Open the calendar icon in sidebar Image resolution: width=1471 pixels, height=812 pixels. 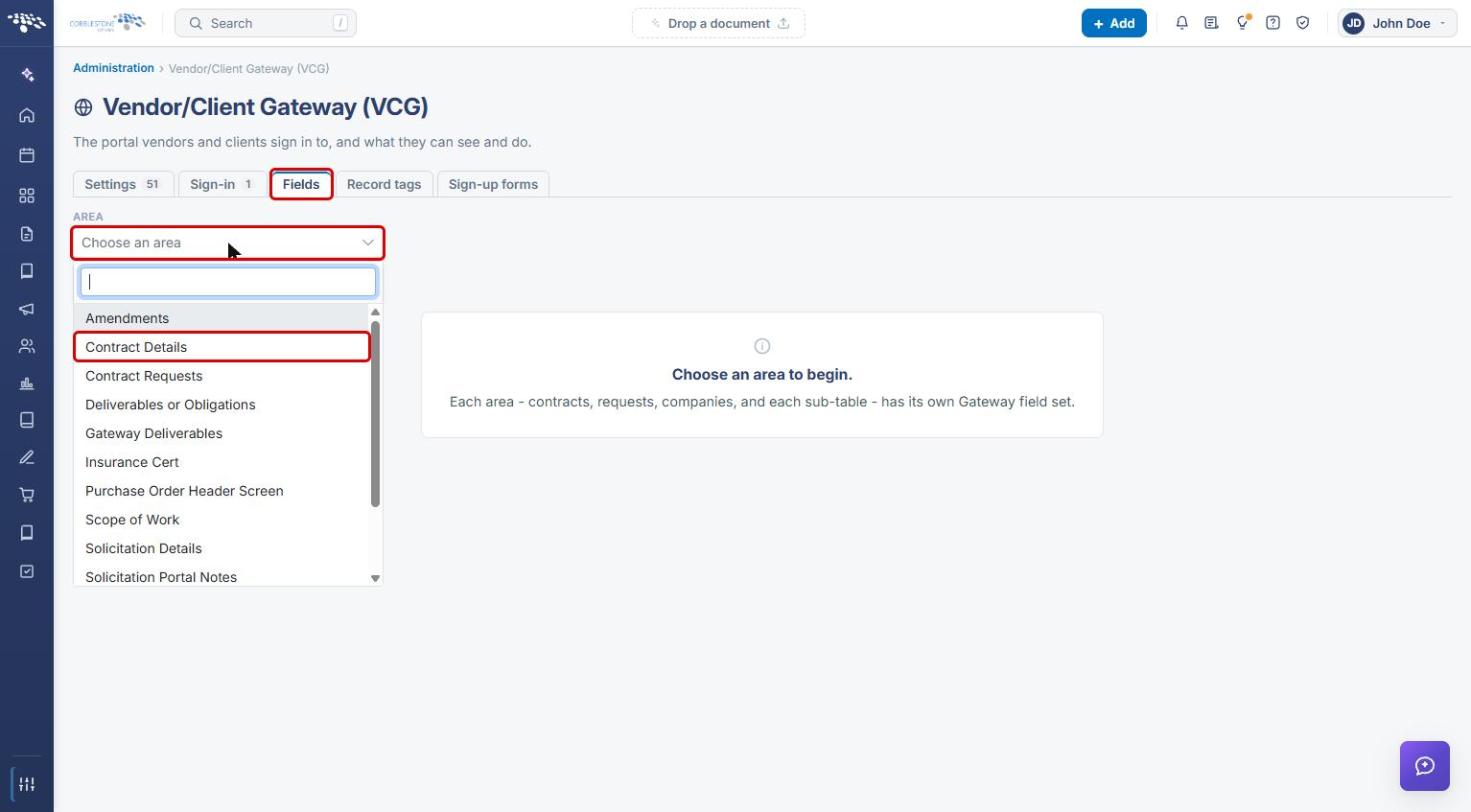pyautogui.click(x=27, y=155)
